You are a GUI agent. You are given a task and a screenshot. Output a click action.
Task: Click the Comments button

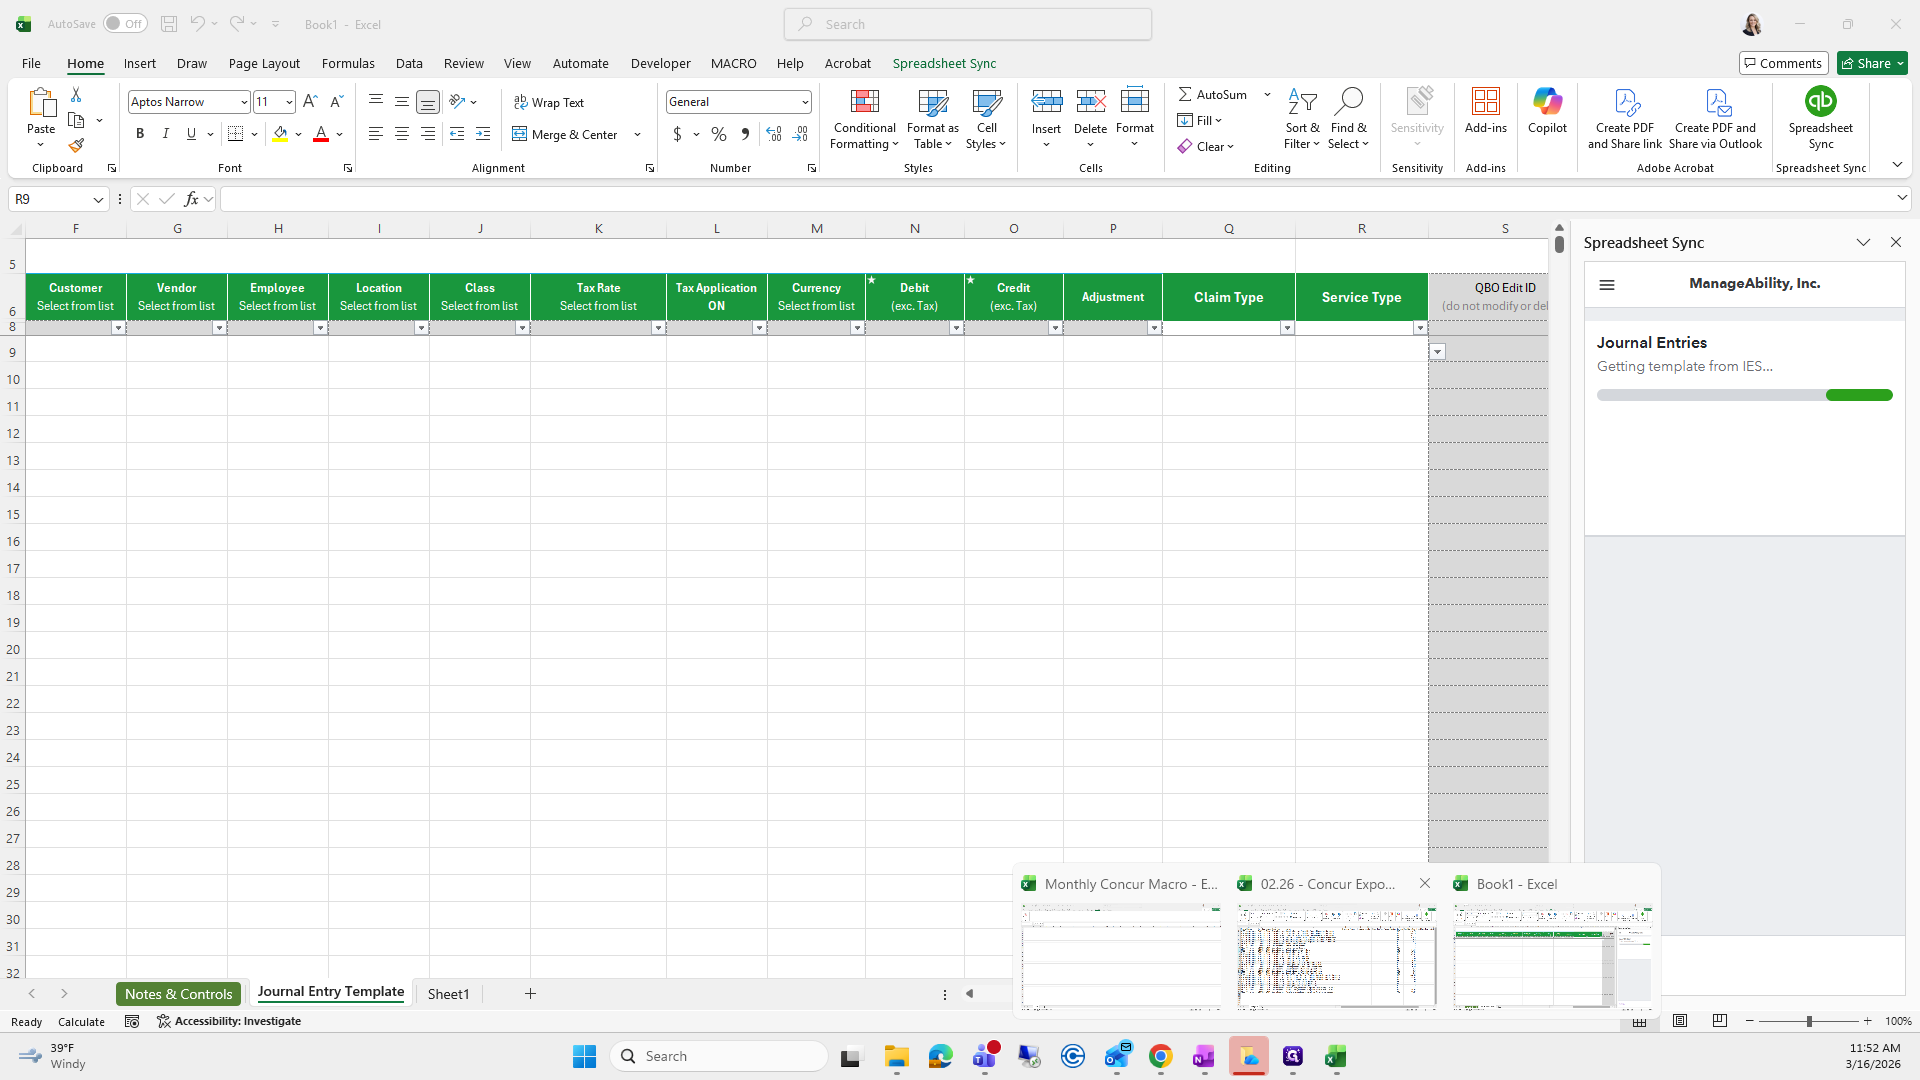click(1783, 63)
